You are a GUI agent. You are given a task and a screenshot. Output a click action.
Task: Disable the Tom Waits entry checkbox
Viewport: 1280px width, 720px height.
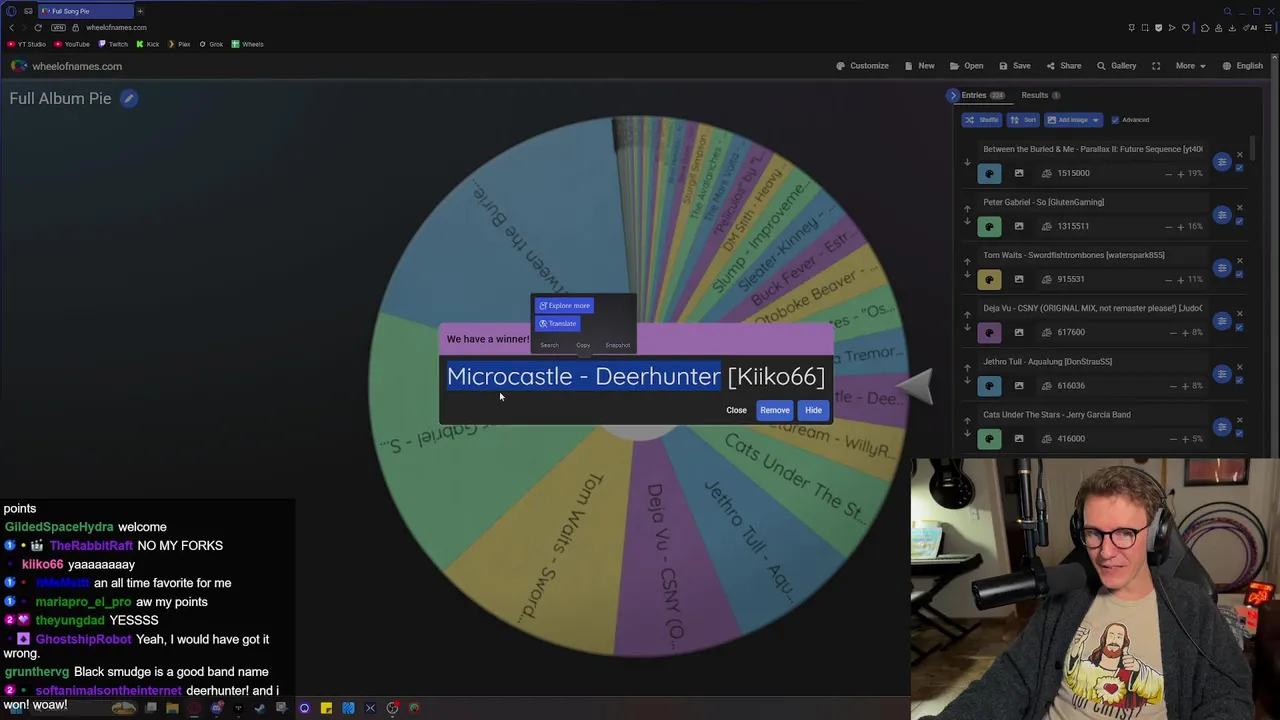[1239, 273]
